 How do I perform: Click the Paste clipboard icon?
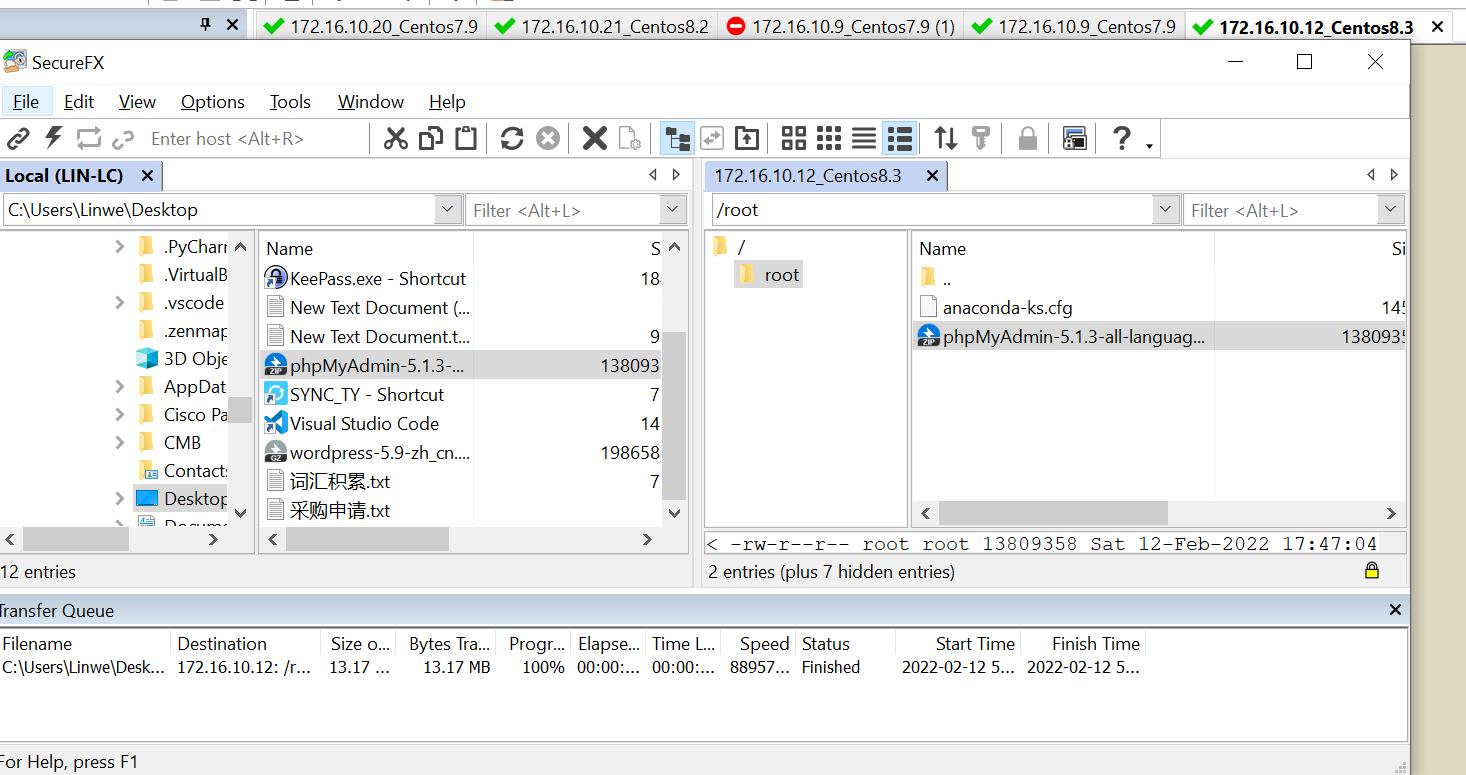(466, 138)
